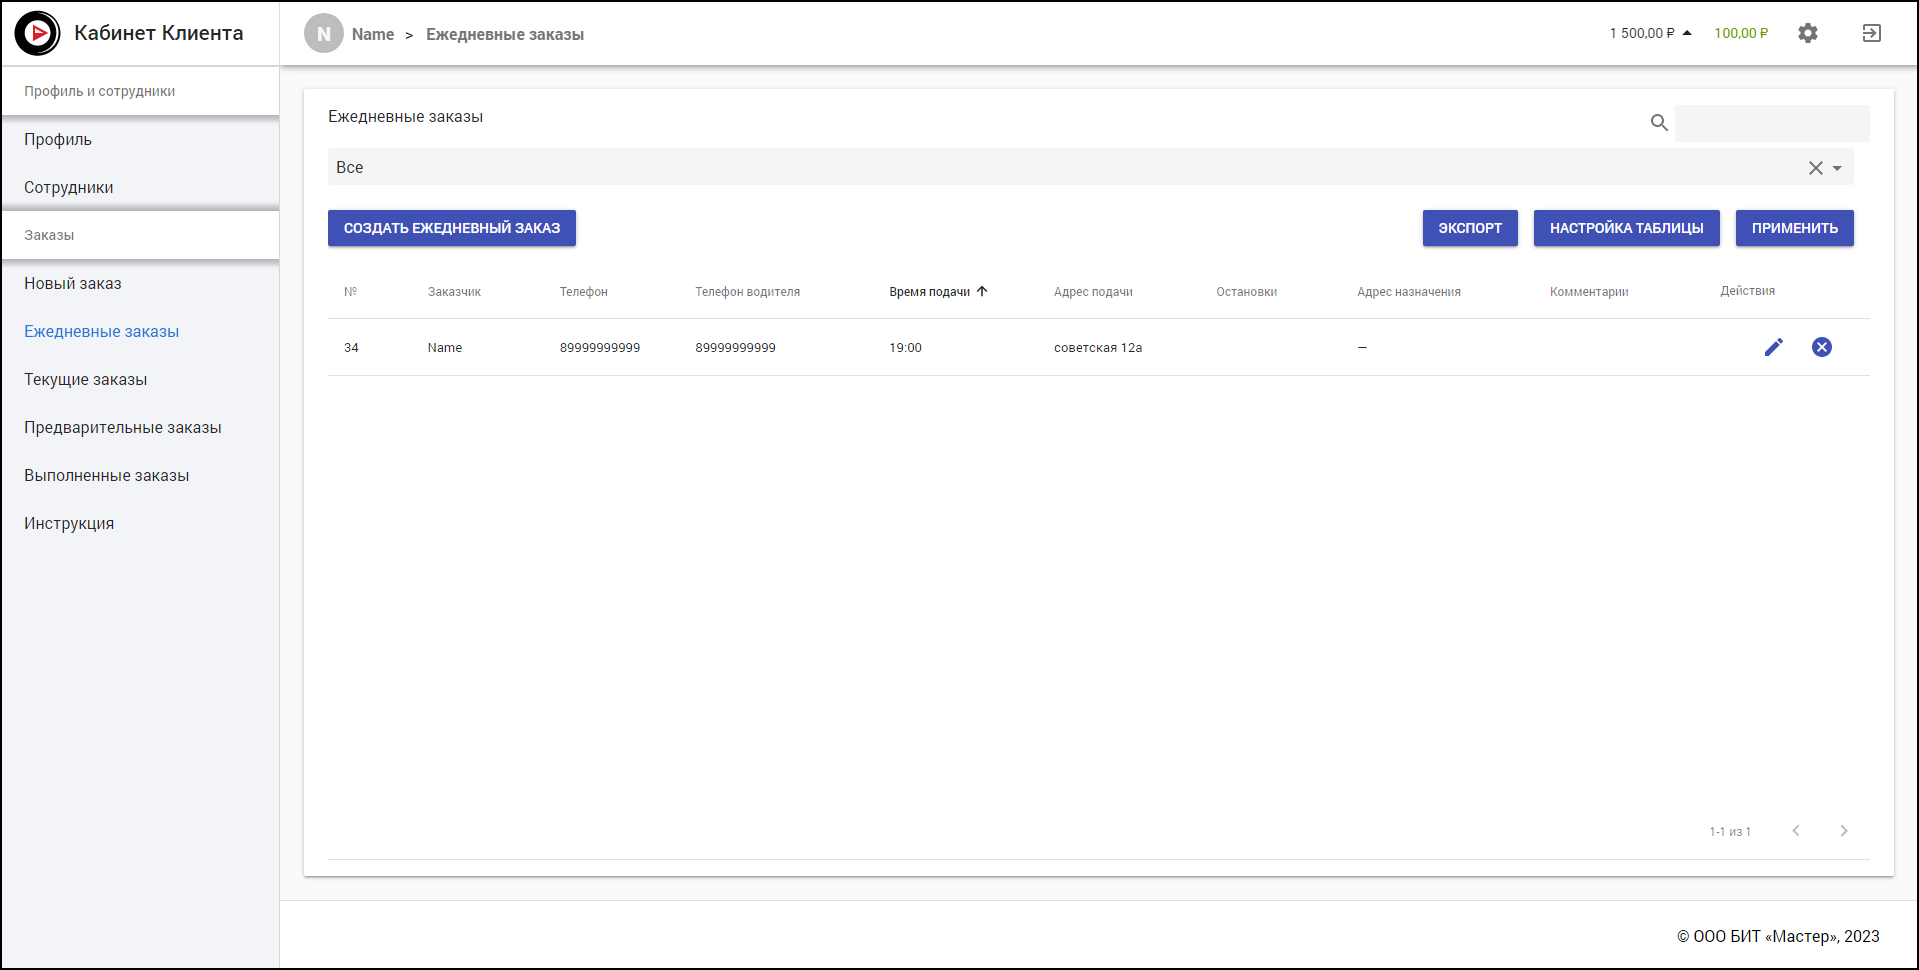The width and height of the screenshot is (1919, 970).
Task: Expand the Все filter dropdown arrow
Action: (1837, 168)
